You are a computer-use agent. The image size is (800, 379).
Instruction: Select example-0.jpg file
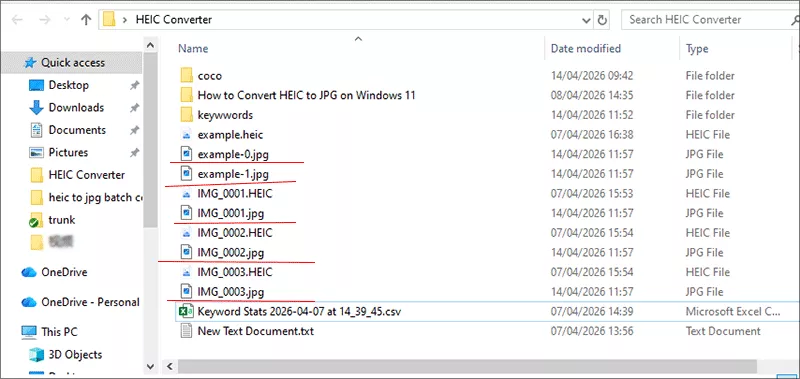coord(233,154)
